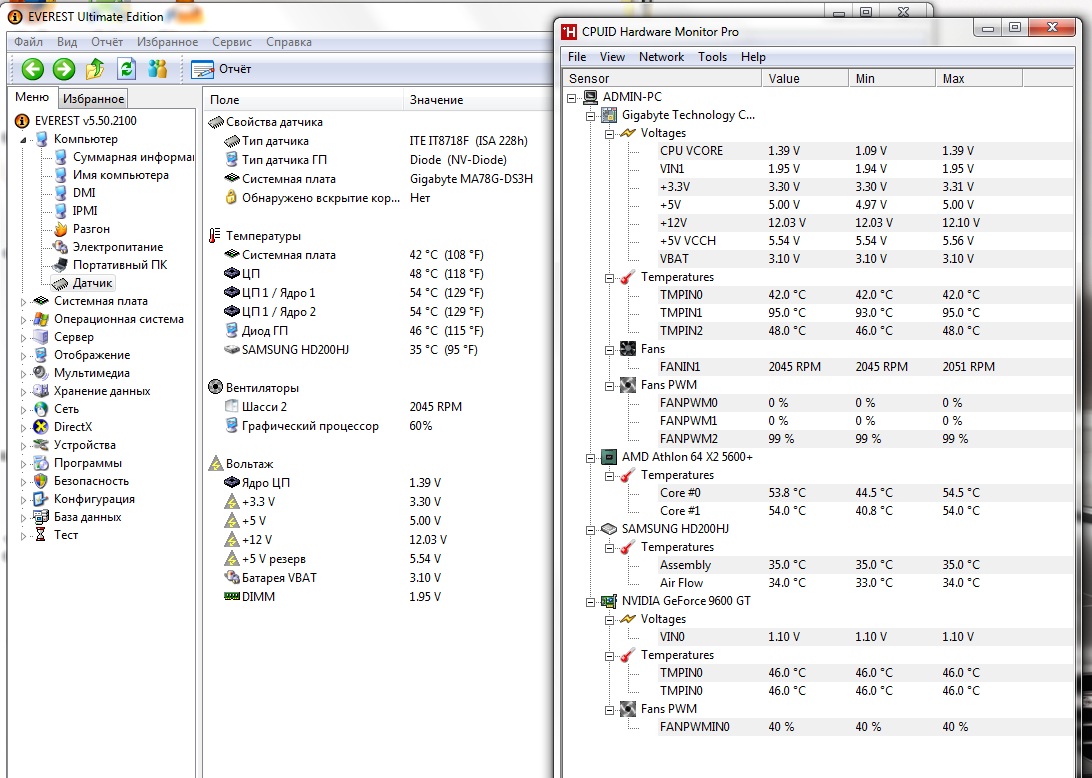The image size is (1092, 778).
Task: Expand the Хранение данных tree node
Action: pos(23,391)
